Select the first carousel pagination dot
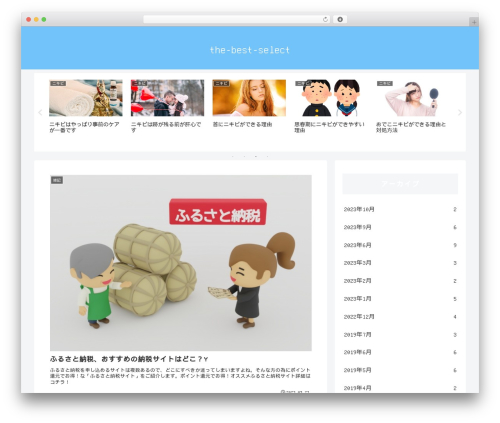500x423 pixels. (233, 156)
